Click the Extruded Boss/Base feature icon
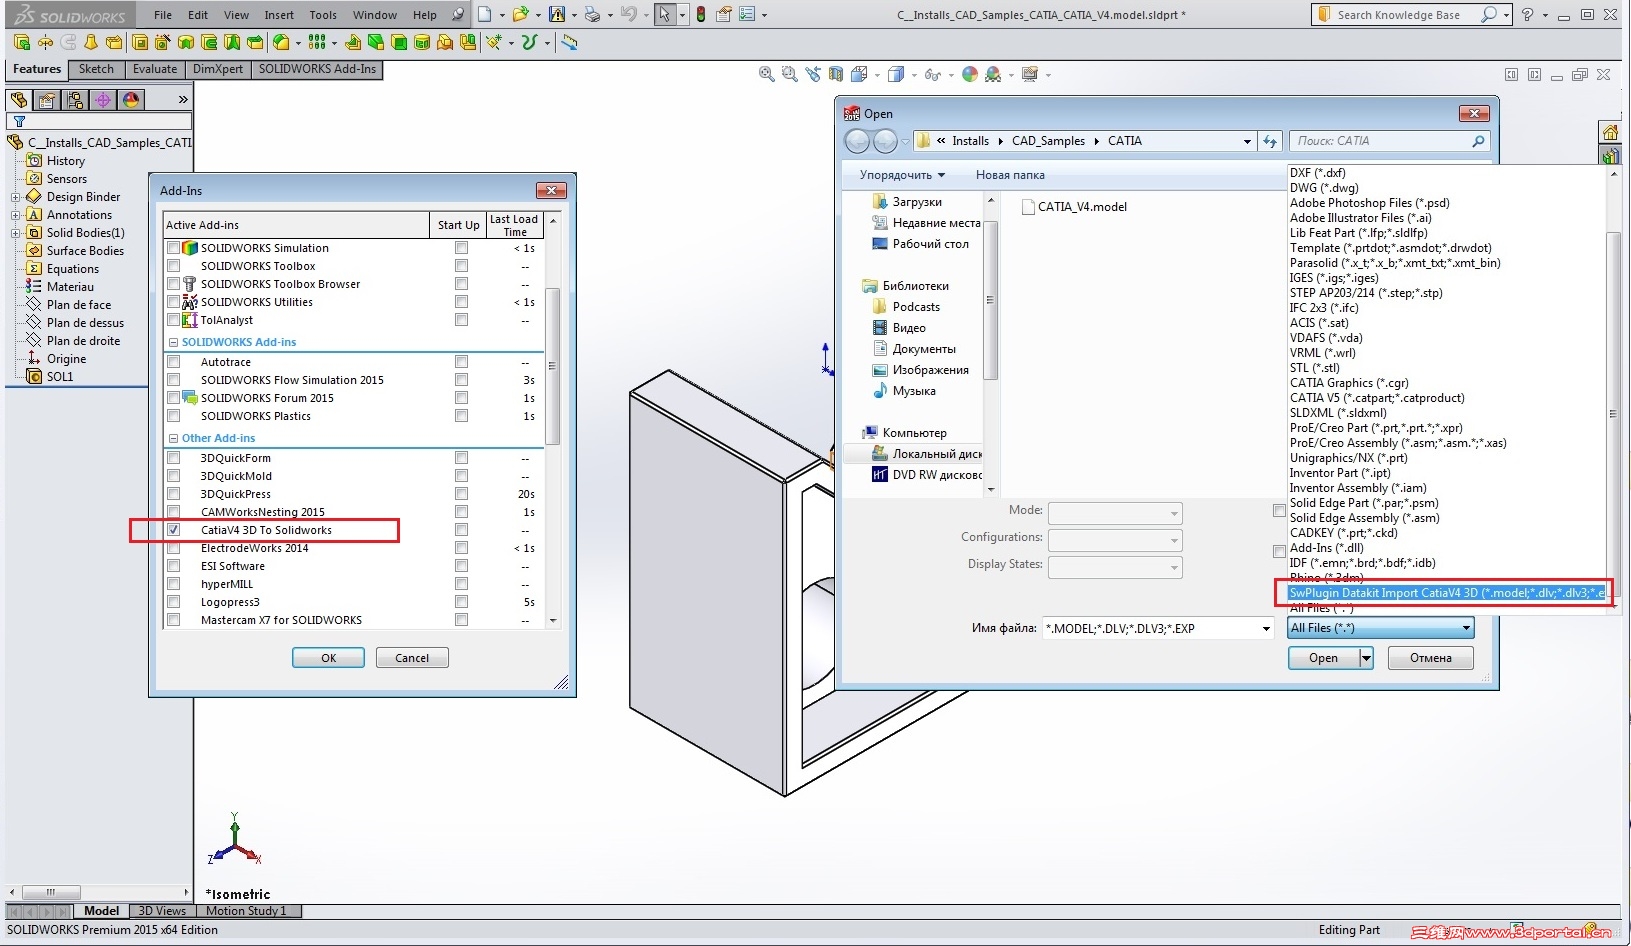The image size is (1631, 946). 22,42
